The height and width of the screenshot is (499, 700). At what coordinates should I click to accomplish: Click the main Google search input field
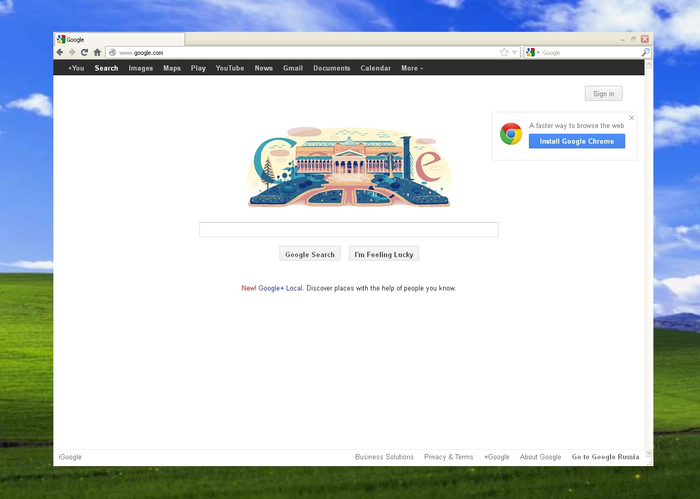[349, 229]
